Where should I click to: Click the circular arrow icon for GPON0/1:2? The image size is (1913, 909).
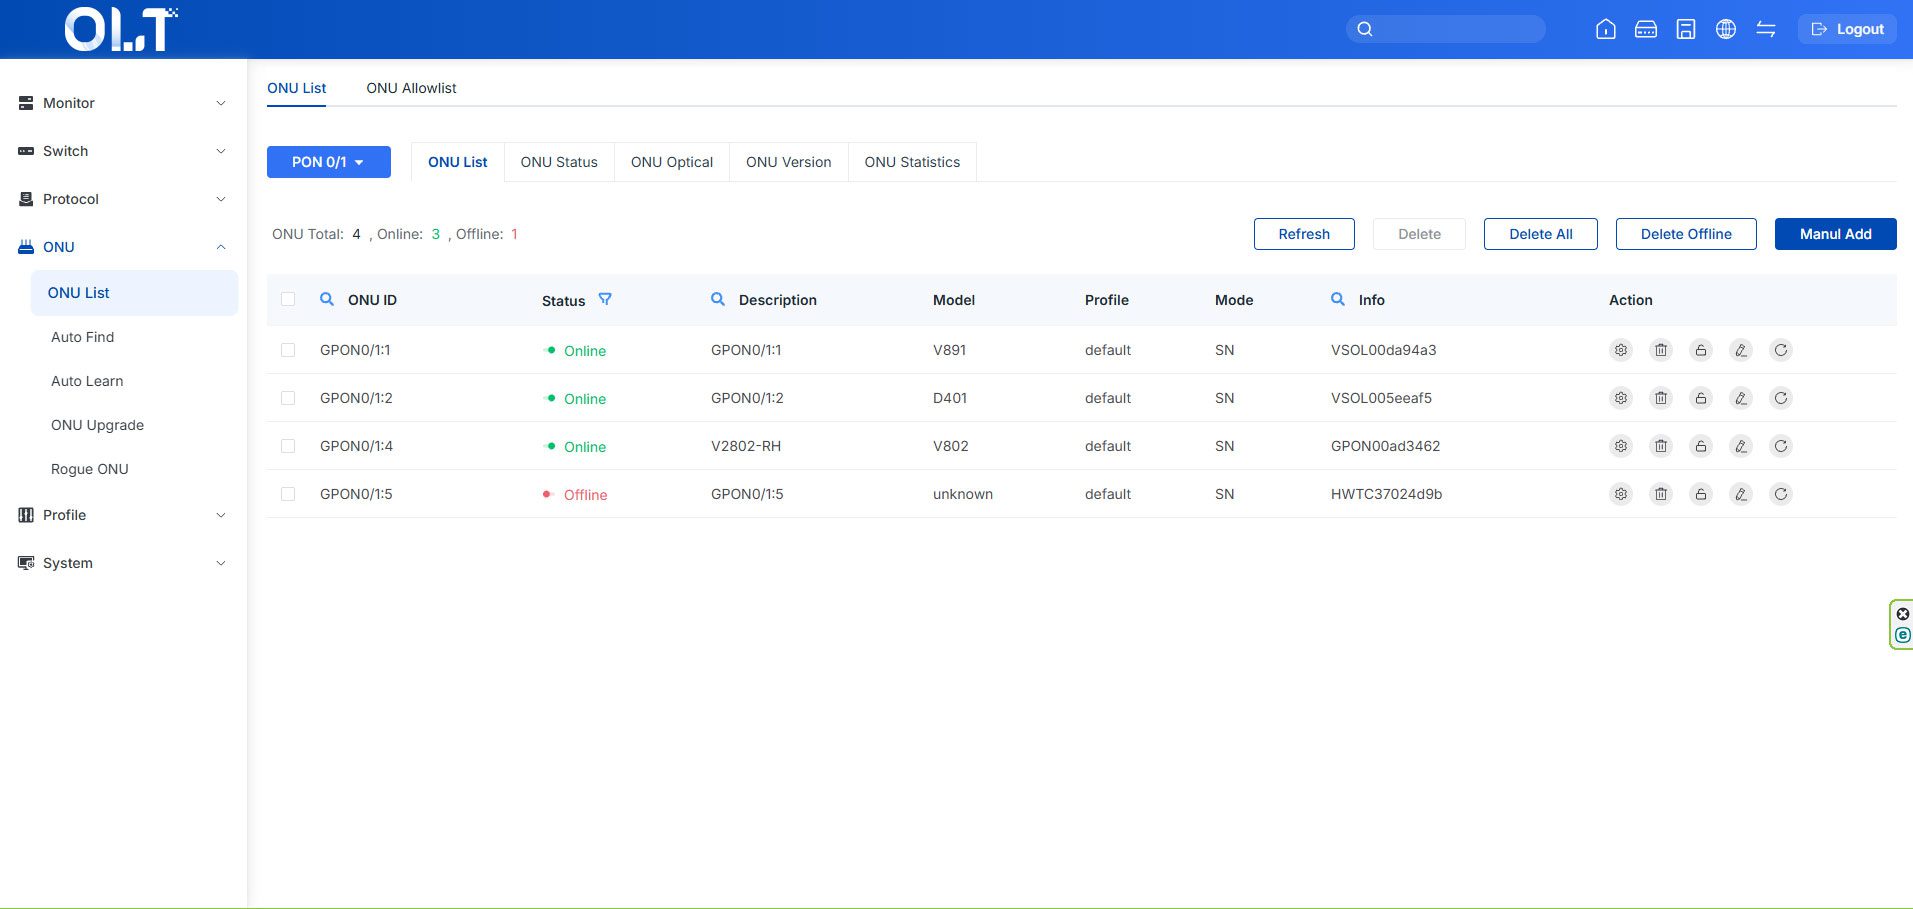pos(1781,398)
